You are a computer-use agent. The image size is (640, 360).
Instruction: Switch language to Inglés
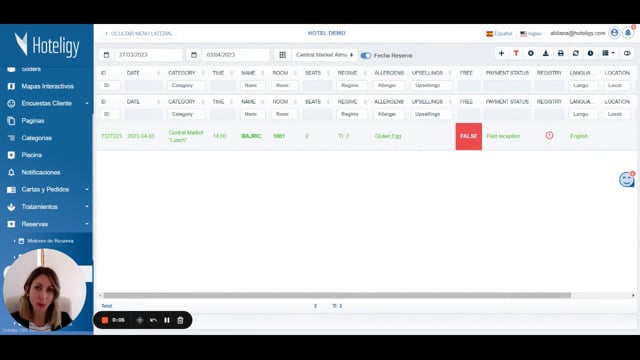pos(531,33)
